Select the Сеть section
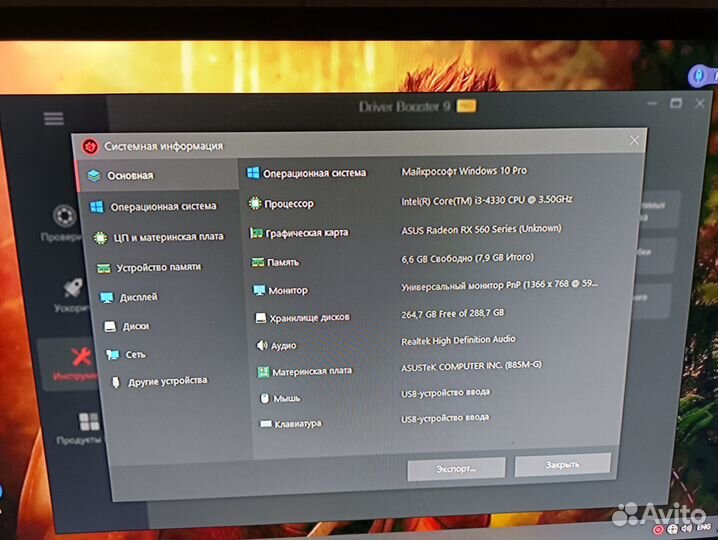 (134, 354)
